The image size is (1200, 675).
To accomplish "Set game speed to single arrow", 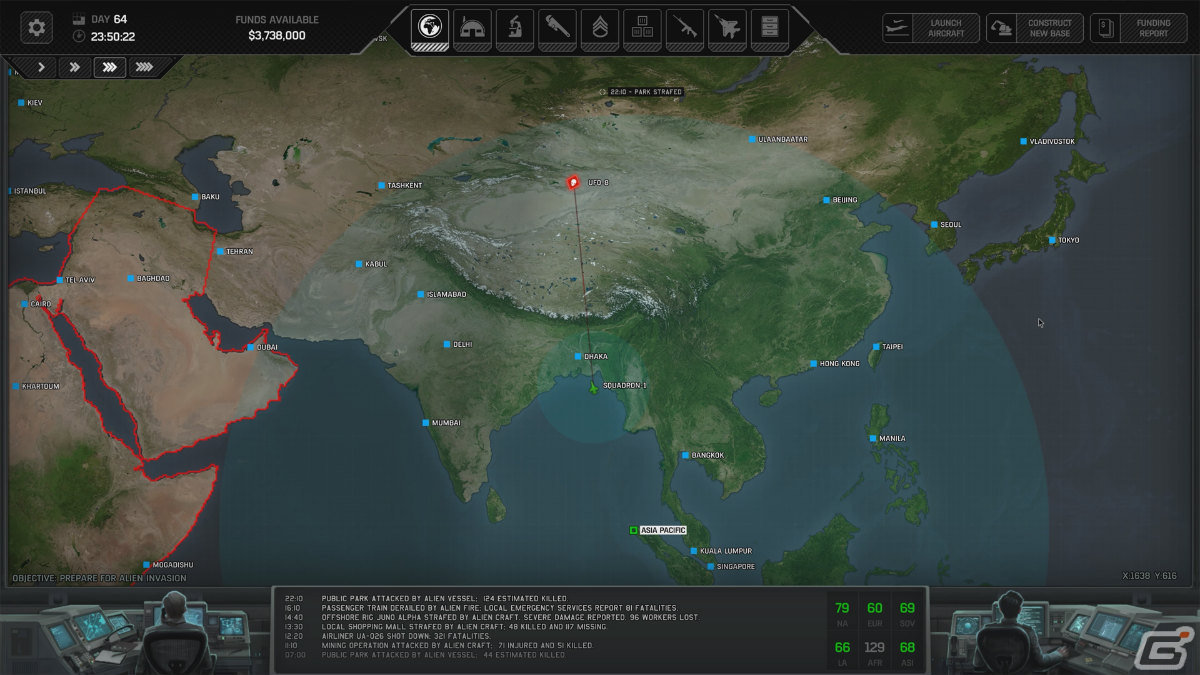I will pos(41,67).
